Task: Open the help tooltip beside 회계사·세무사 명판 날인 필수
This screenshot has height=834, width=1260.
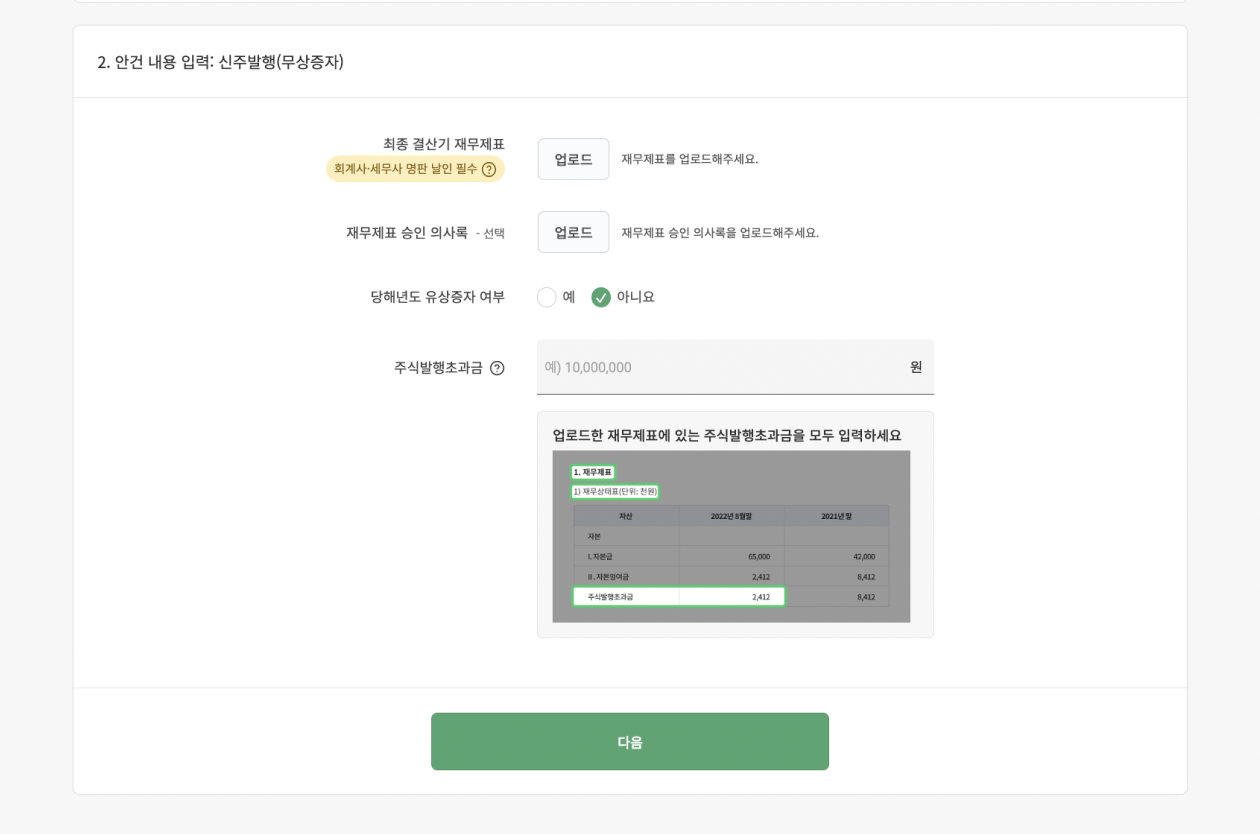Action: coord(488,170)
